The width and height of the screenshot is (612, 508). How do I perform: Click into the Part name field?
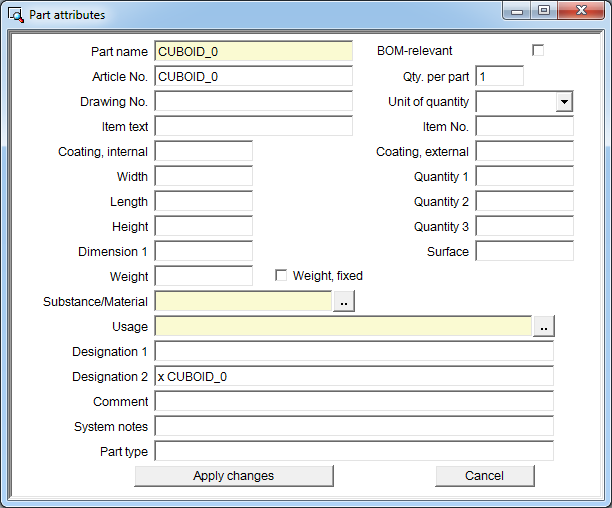click(253, 52)
